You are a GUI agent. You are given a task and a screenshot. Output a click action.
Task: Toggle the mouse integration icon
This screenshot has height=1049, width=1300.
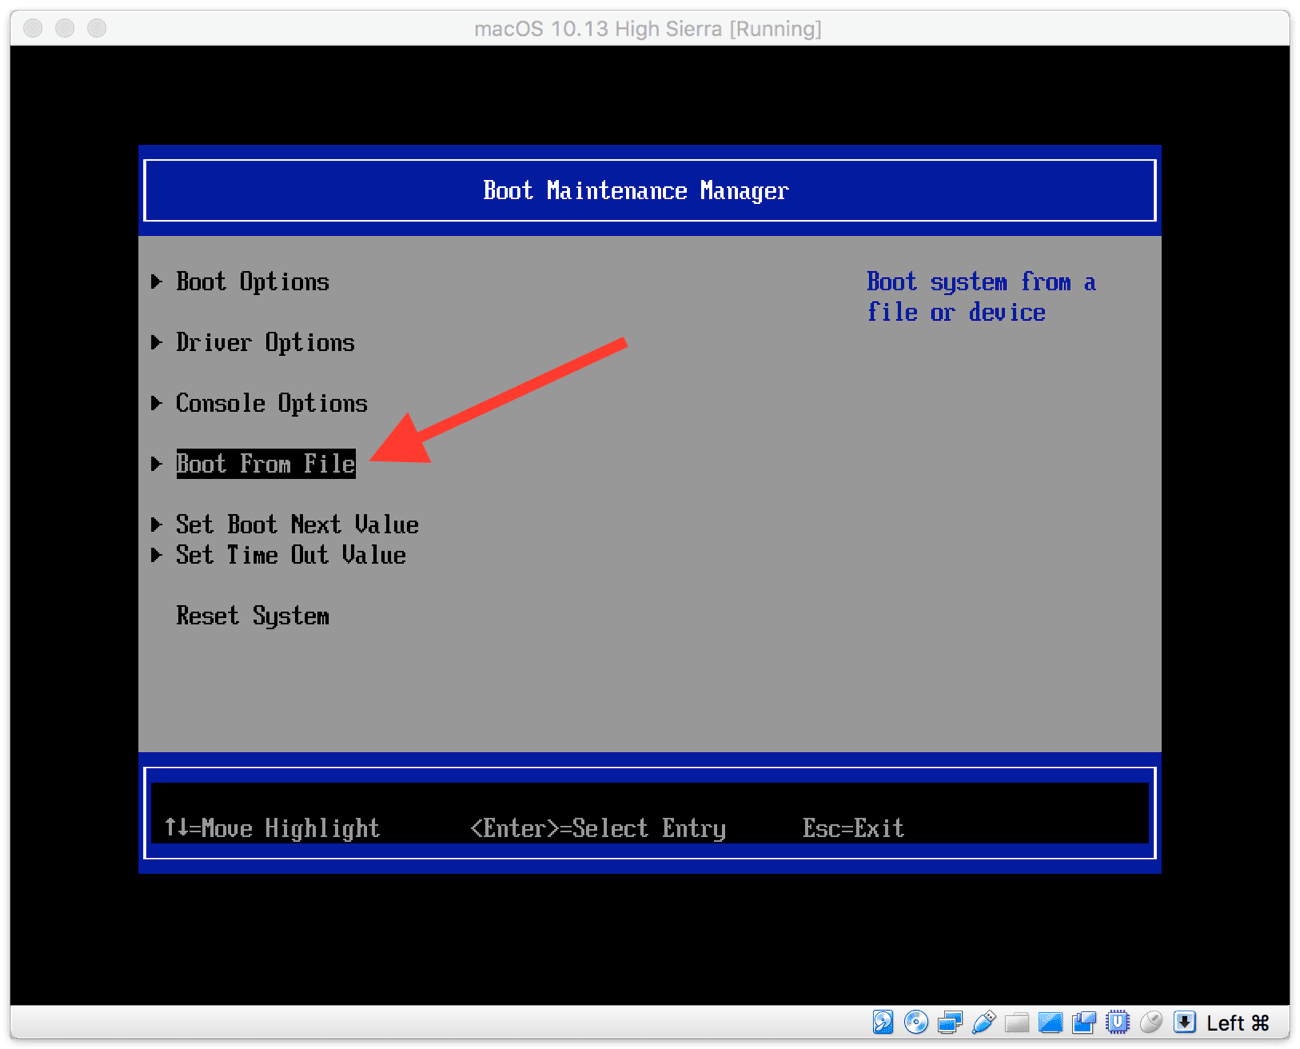1152,1022
